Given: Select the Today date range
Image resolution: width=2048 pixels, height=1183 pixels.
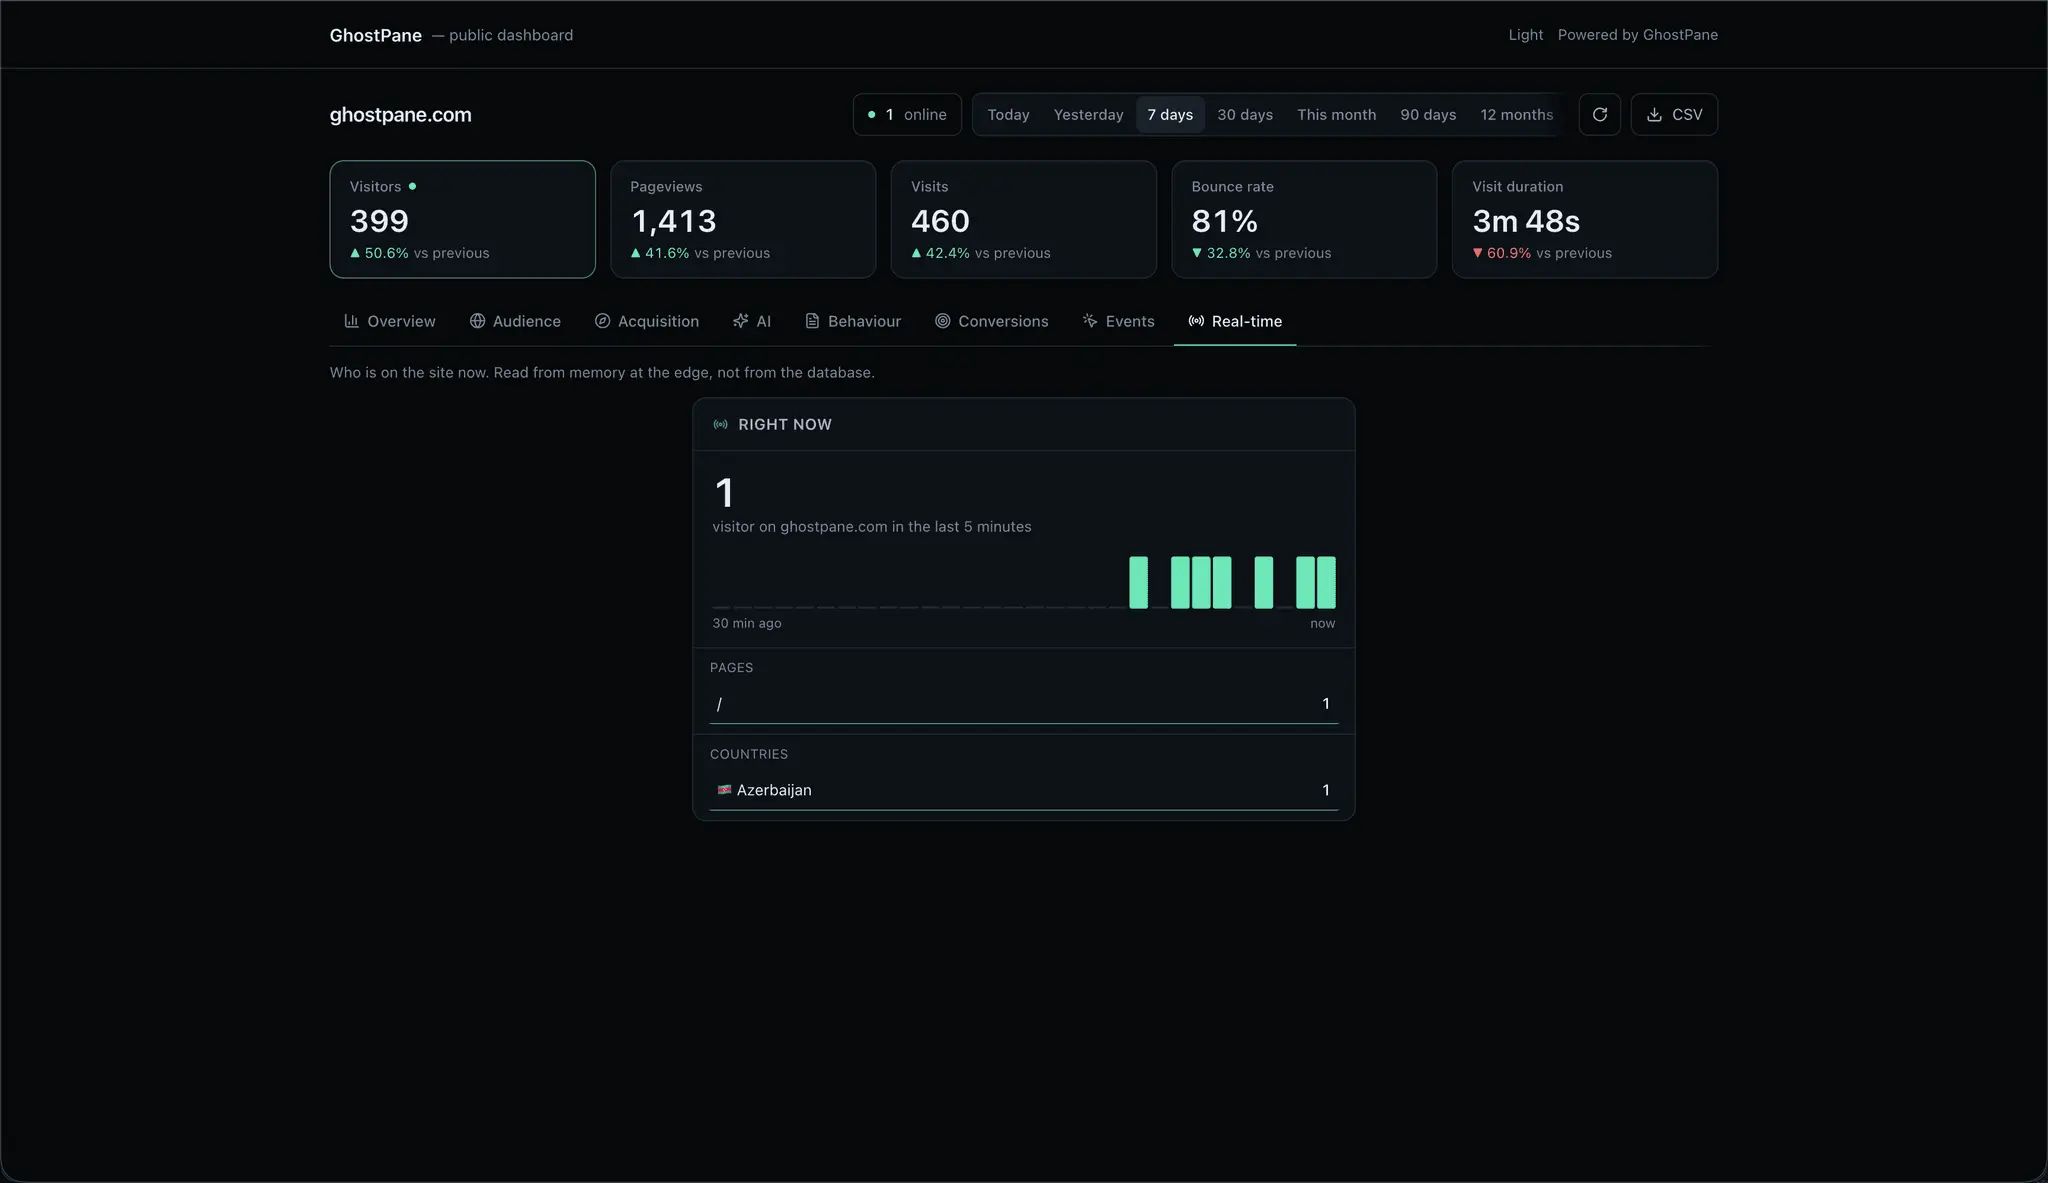Looking at the screenshot, I should pos(1008,115).
